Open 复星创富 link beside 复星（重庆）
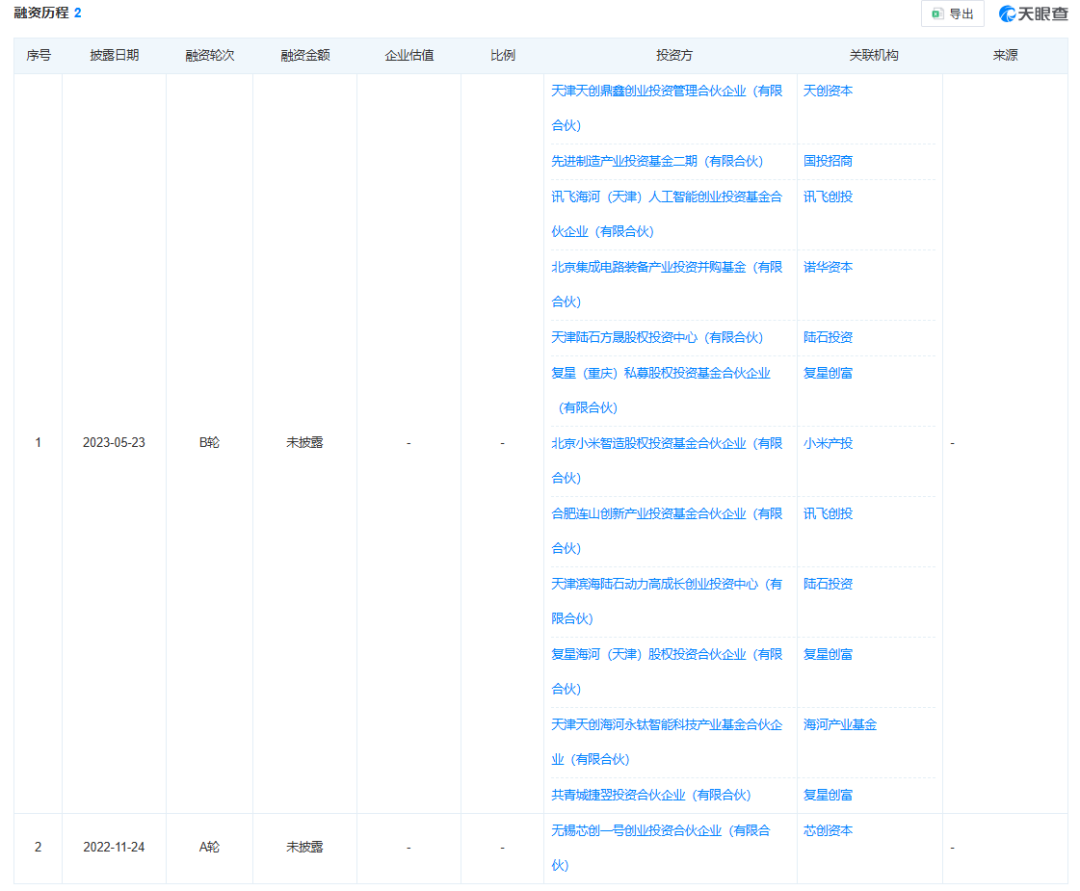Image resolution: width=1080 pixels, height=891 pixels. point(828,373)
